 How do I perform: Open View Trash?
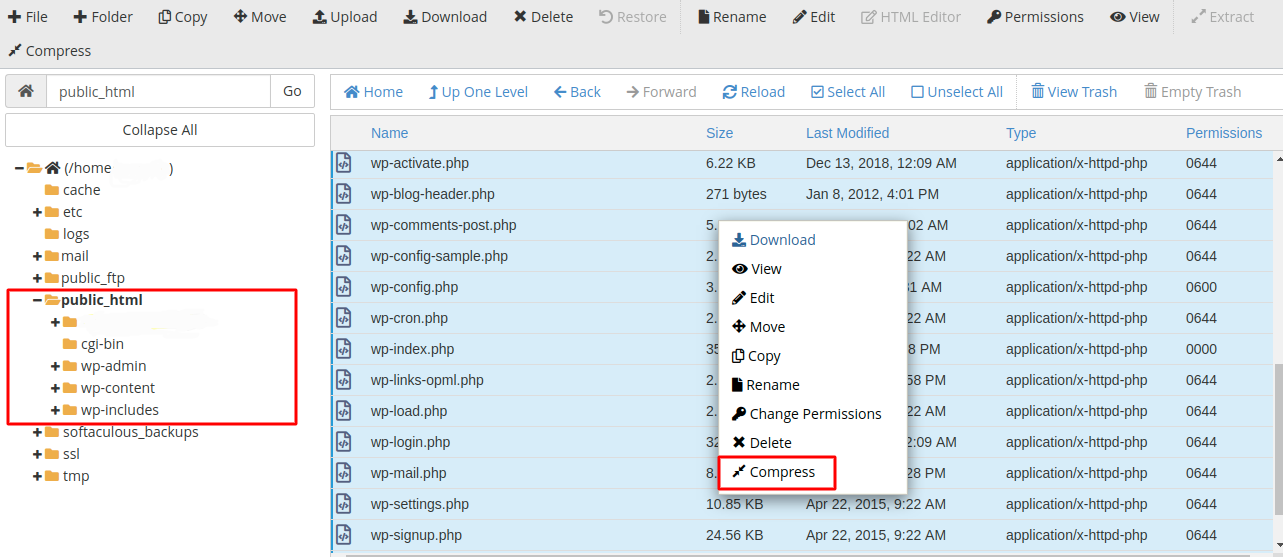point(1074,92)
